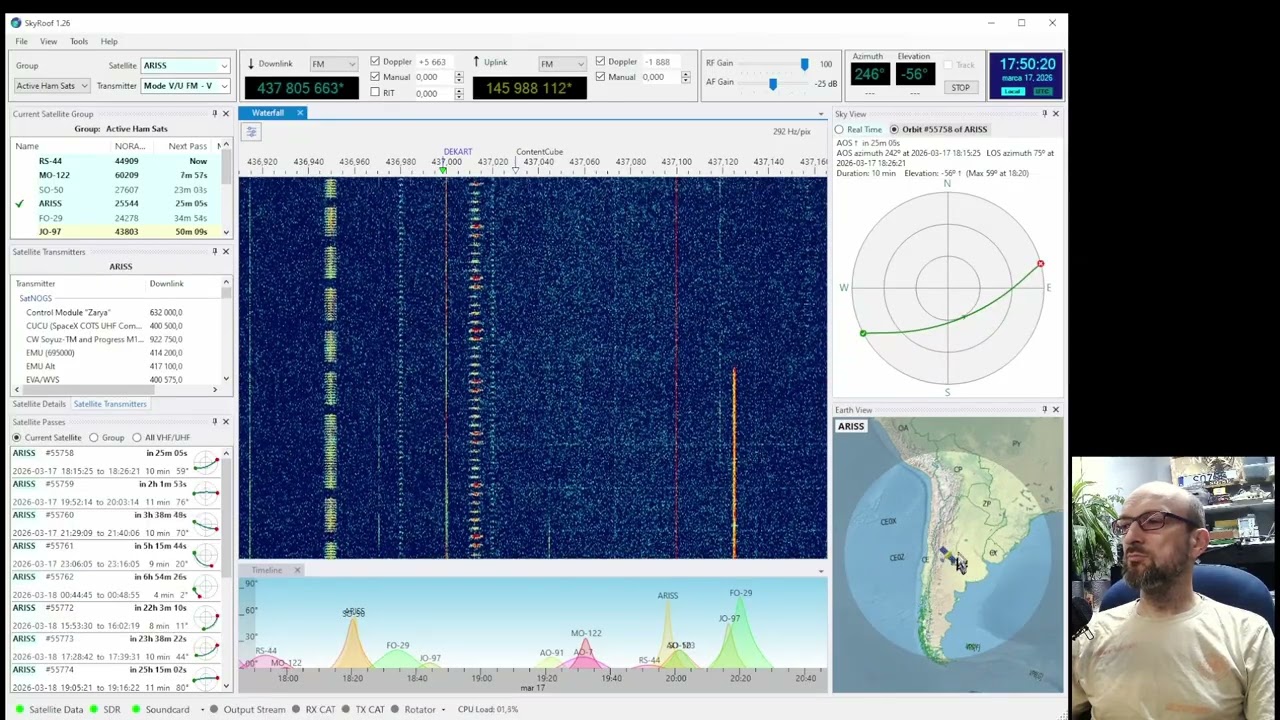Viewport: 1280px width, 720px height.
Task: Open the View menu
Action: [48, 42]
